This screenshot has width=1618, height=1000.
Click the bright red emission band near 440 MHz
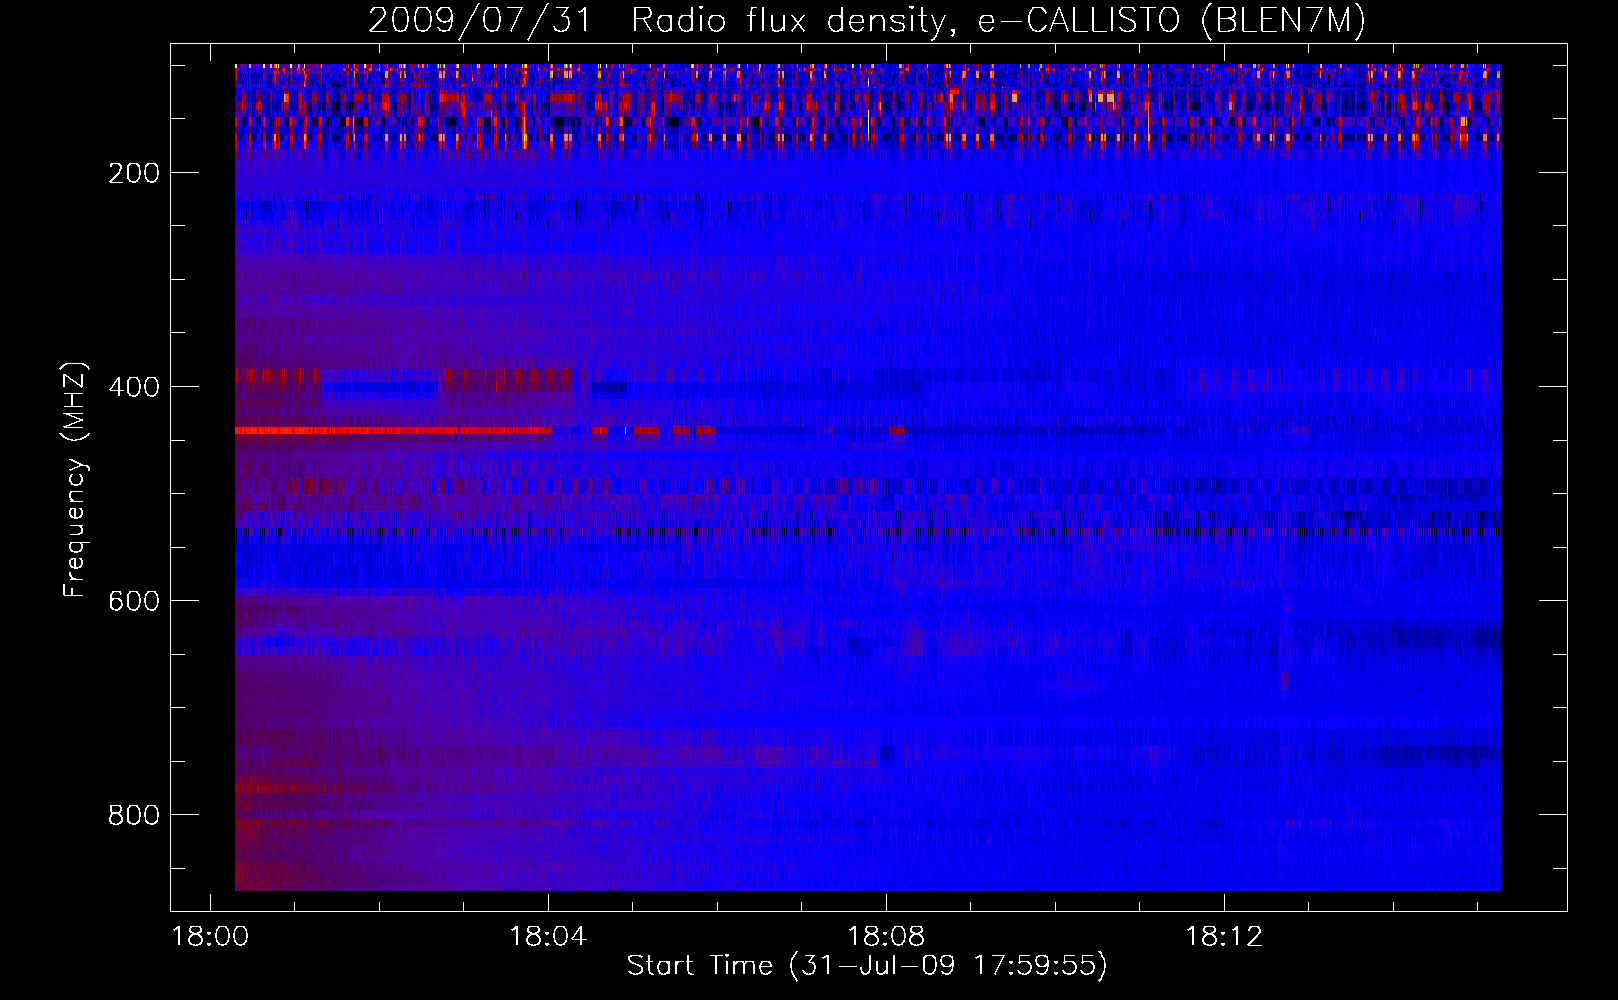[x=393, y=431]
